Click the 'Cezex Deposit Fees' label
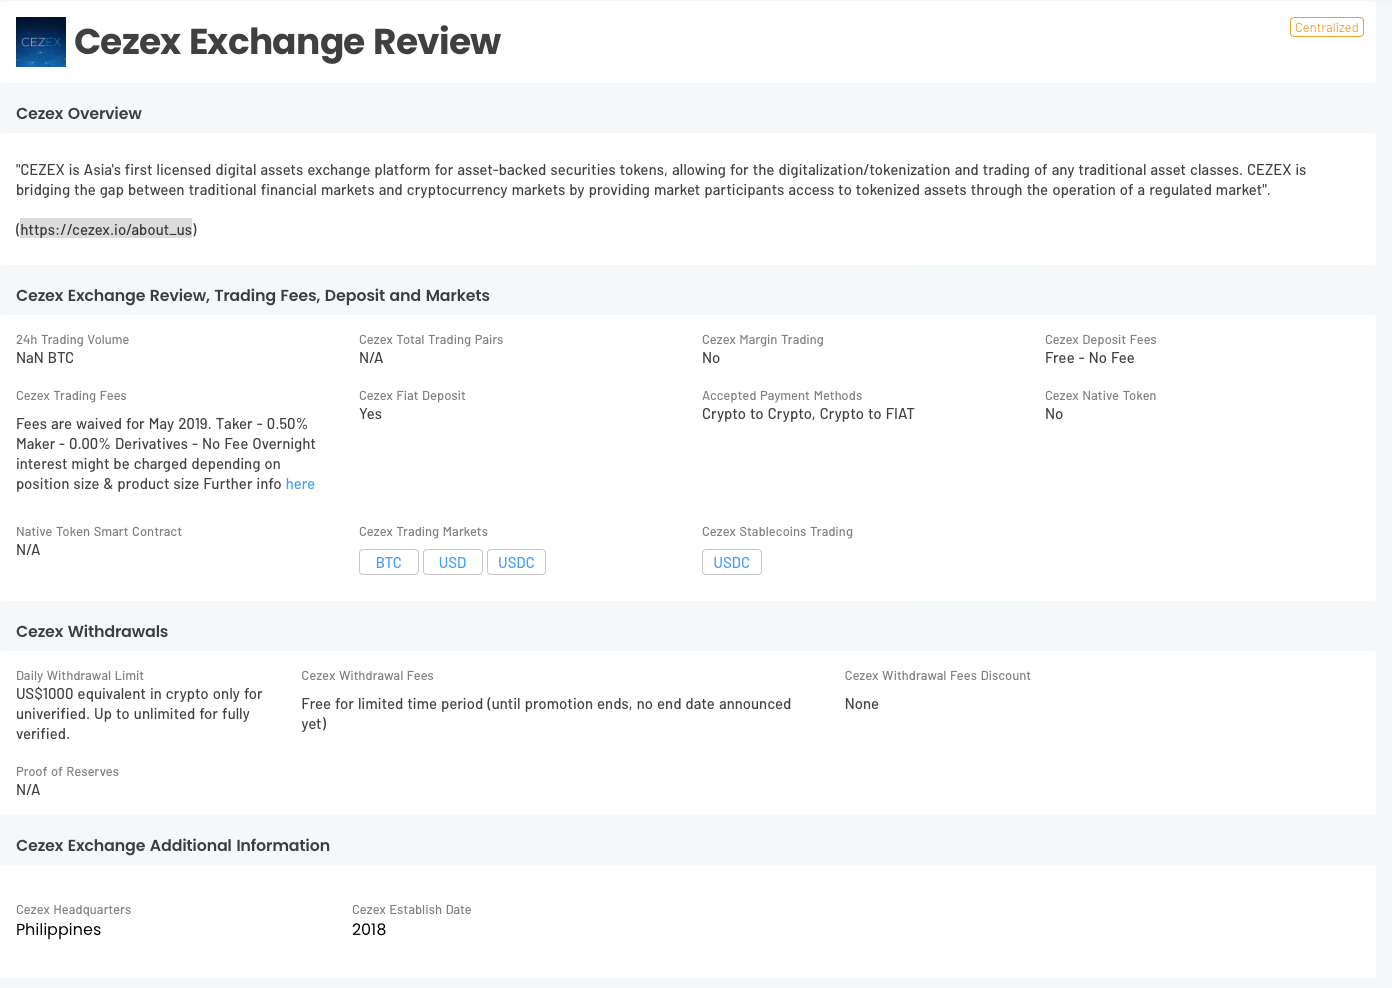This screenshot has width=1392, height=988. [1100, 340]
